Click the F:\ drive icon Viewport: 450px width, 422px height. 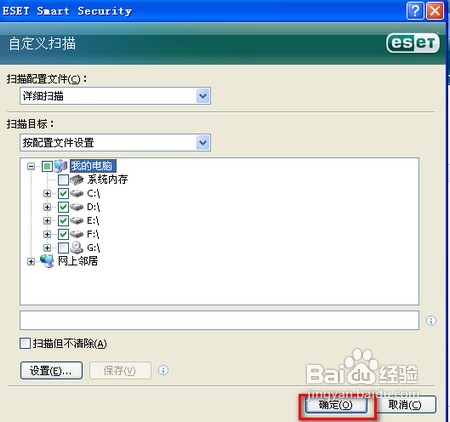point(77,234)
